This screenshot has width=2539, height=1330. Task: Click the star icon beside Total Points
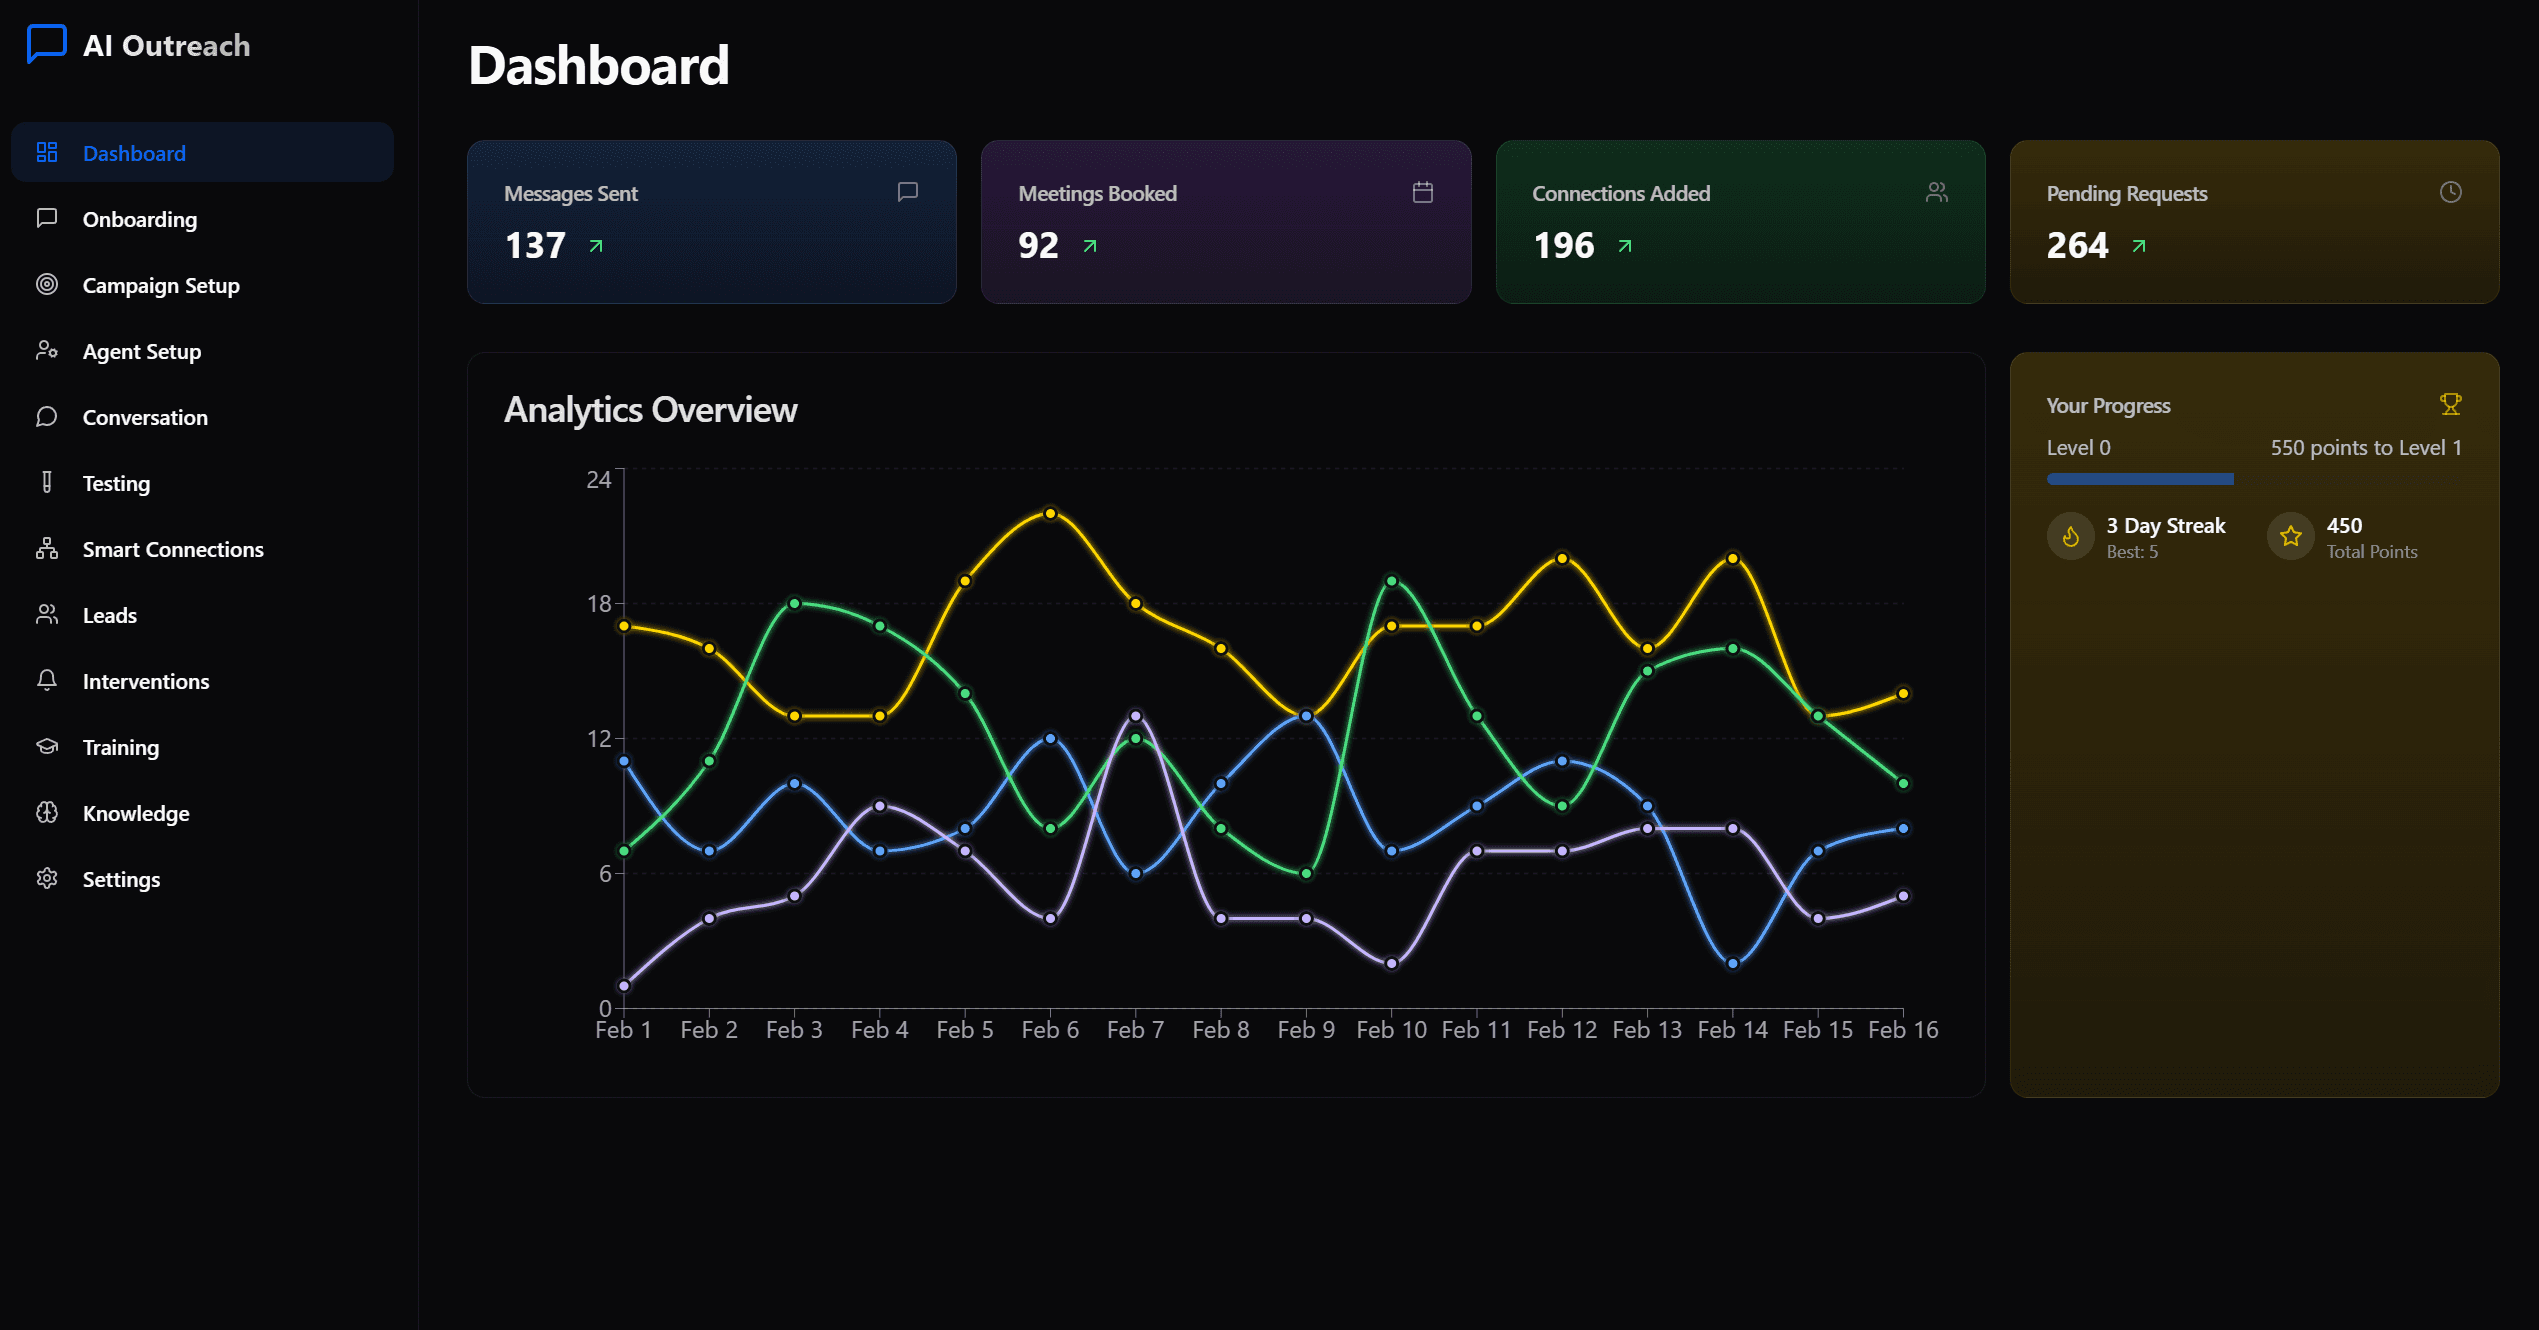click(x=2290, y=537)
